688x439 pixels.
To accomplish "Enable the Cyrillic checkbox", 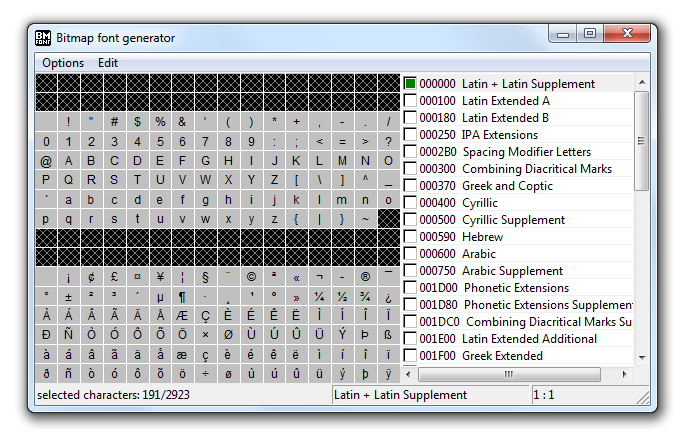I will 410,203.
